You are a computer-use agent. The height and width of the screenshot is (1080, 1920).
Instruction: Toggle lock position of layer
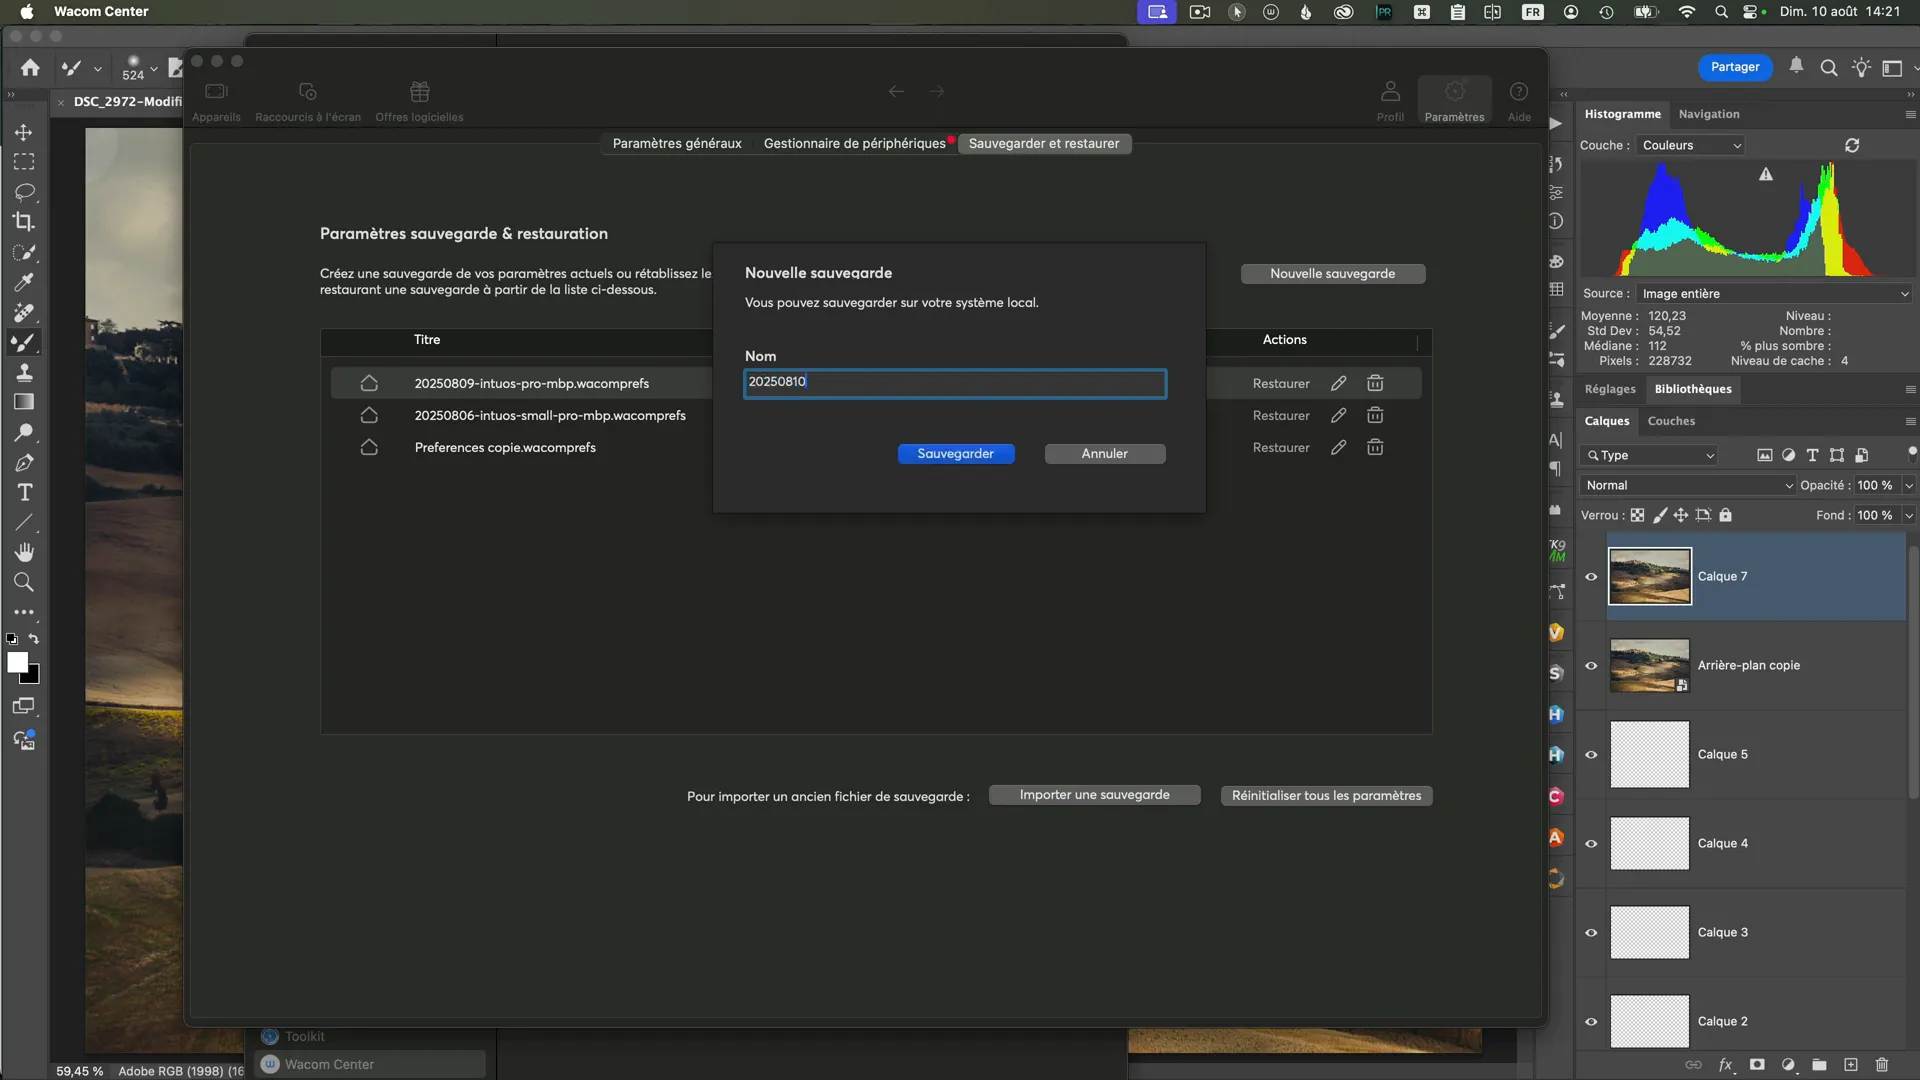pos(1680,515)
